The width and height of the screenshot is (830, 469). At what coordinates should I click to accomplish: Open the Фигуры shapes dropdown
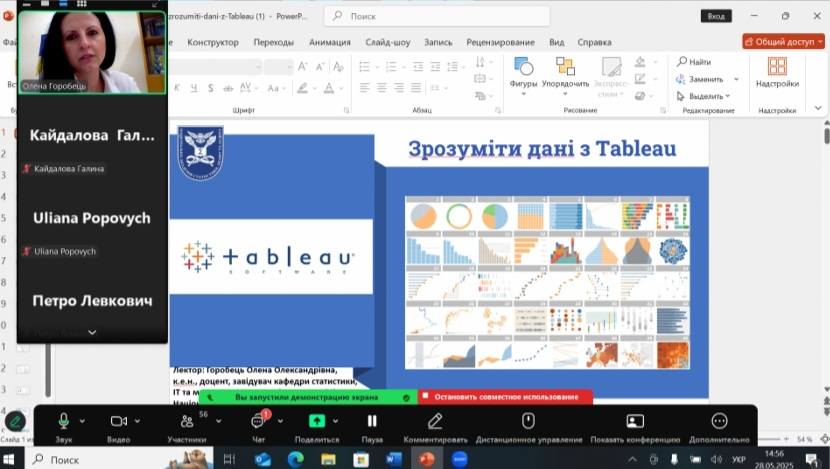[523, 74]
